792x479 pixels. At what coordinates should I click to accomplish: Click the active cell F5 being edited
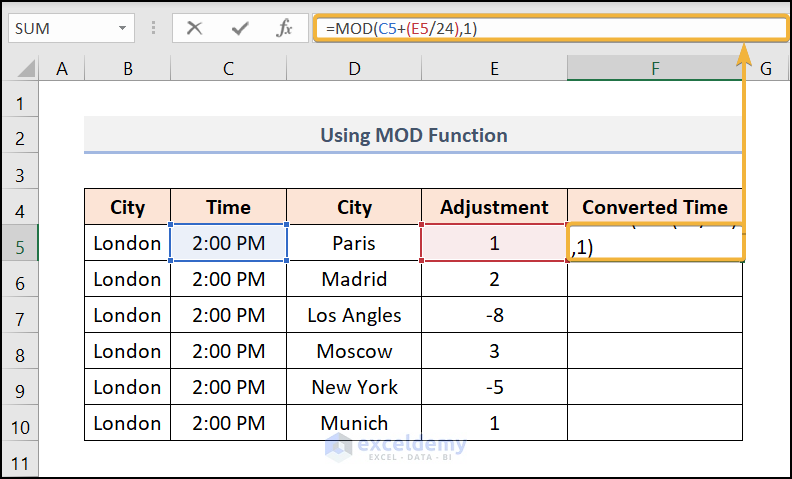pos(655,244)
